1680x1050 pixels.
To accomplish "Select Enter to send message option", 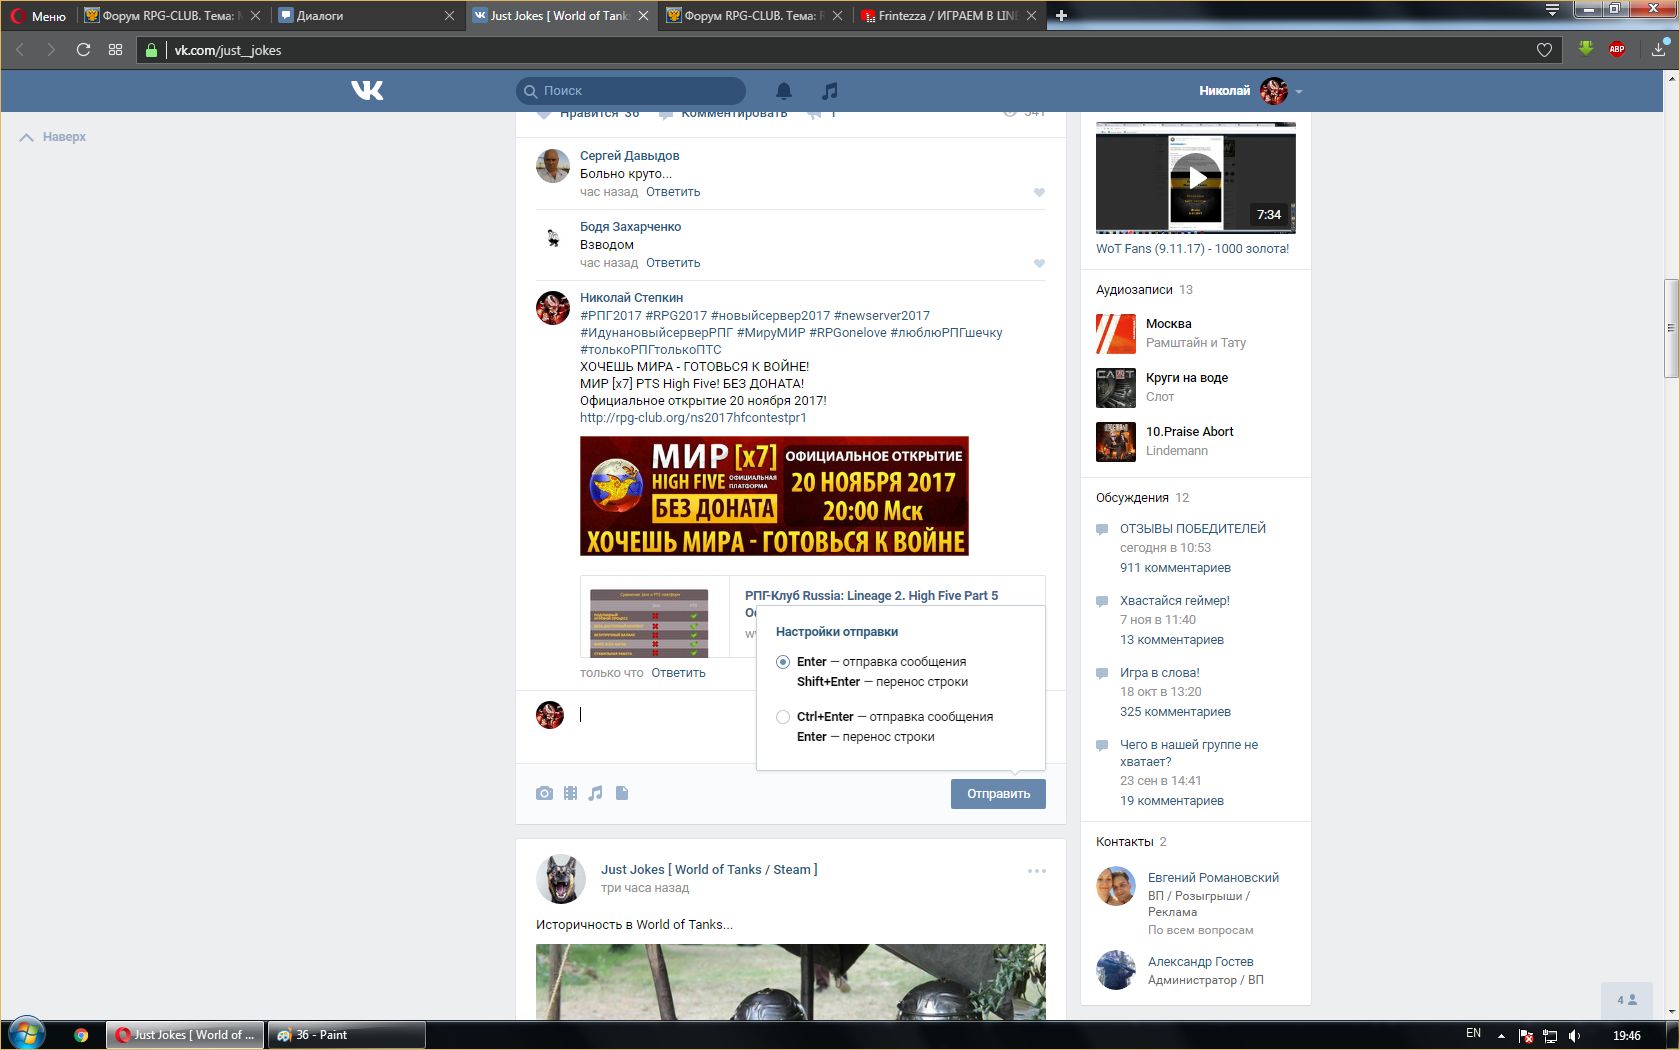I will (x=783, y=662).
